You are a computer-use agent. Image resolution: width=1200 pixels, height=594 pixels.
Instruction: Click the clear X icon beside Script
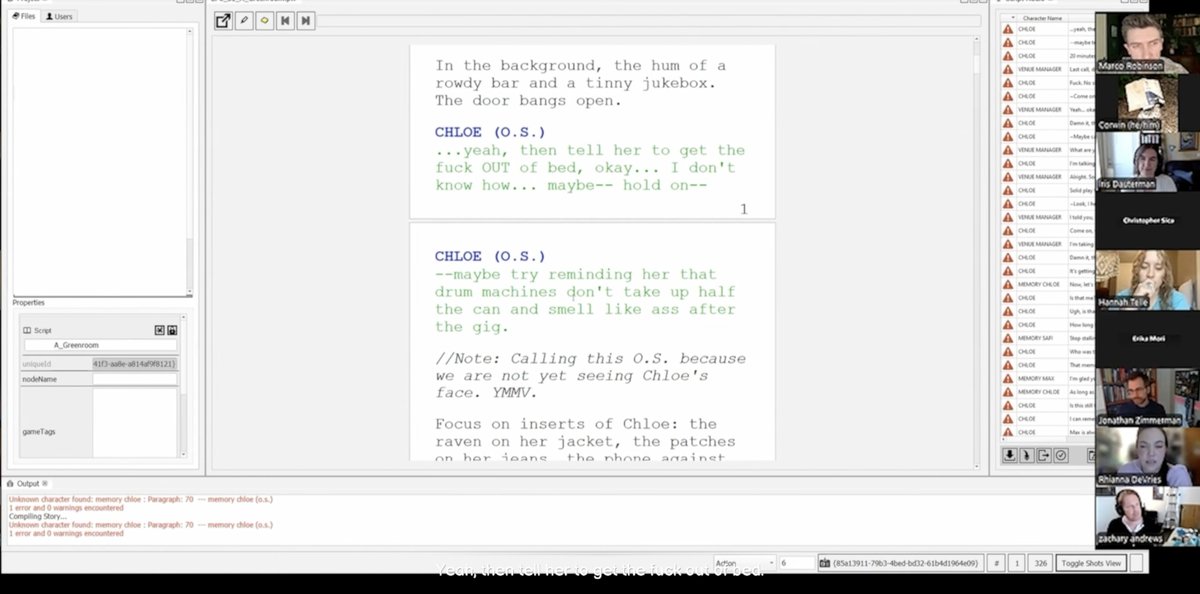[x=159, y=329]
